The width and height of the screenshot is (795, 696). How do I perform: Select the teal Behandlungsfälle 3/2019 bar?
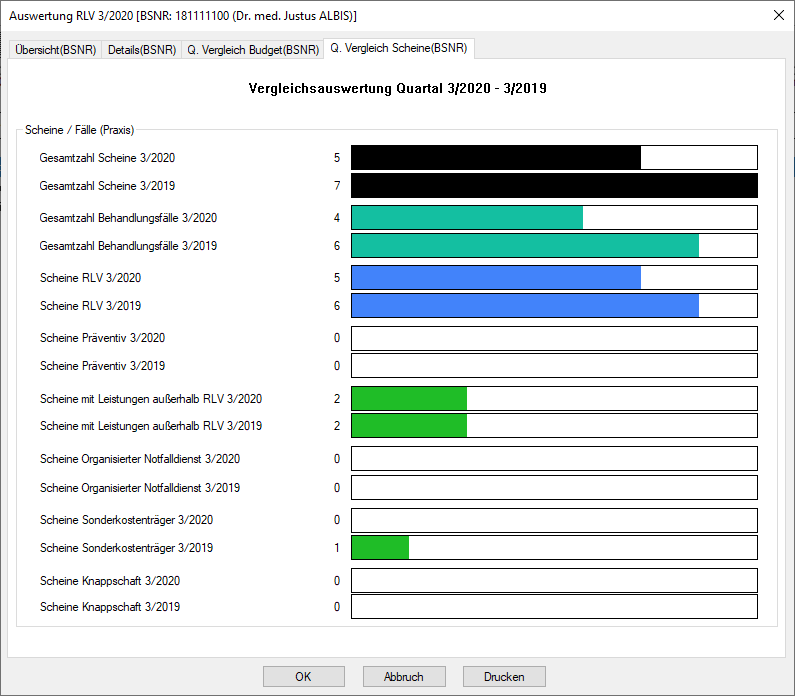tap(525, 246)
